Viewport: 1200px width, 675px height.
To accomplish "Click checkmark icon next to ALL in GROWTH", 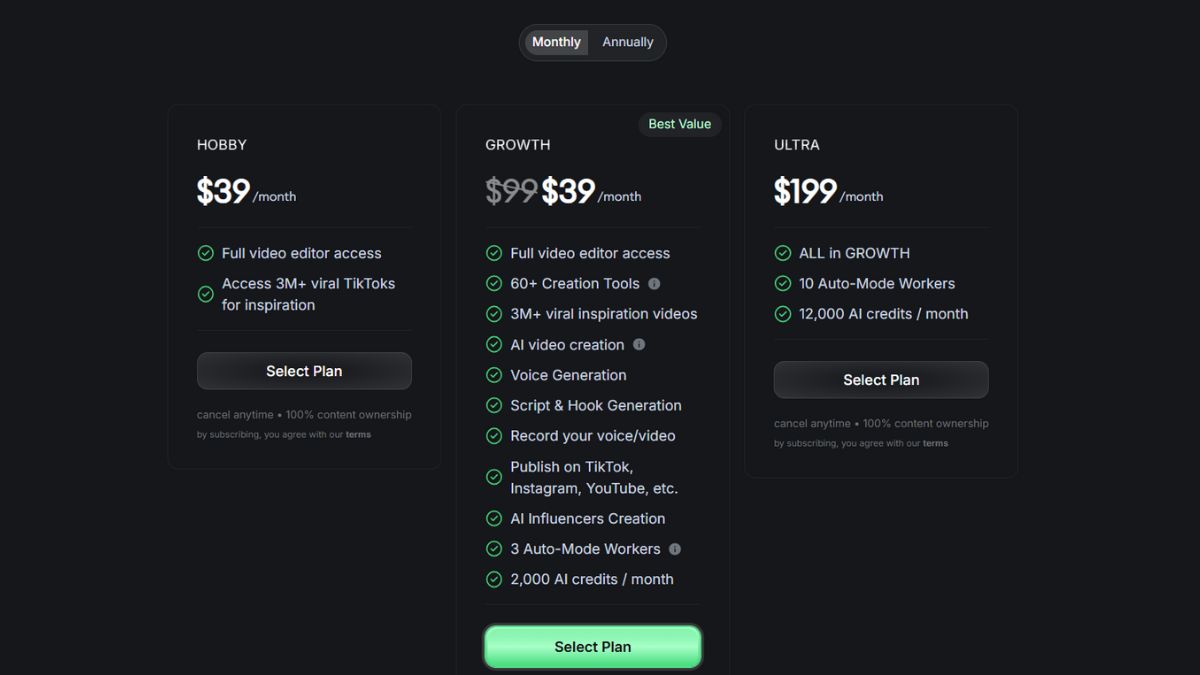I will pos(783,253).
